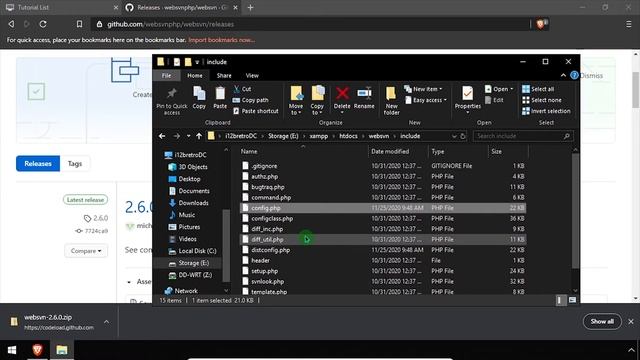
Task: Click the Copy to folder icon
Action: (x=318, y=93)
